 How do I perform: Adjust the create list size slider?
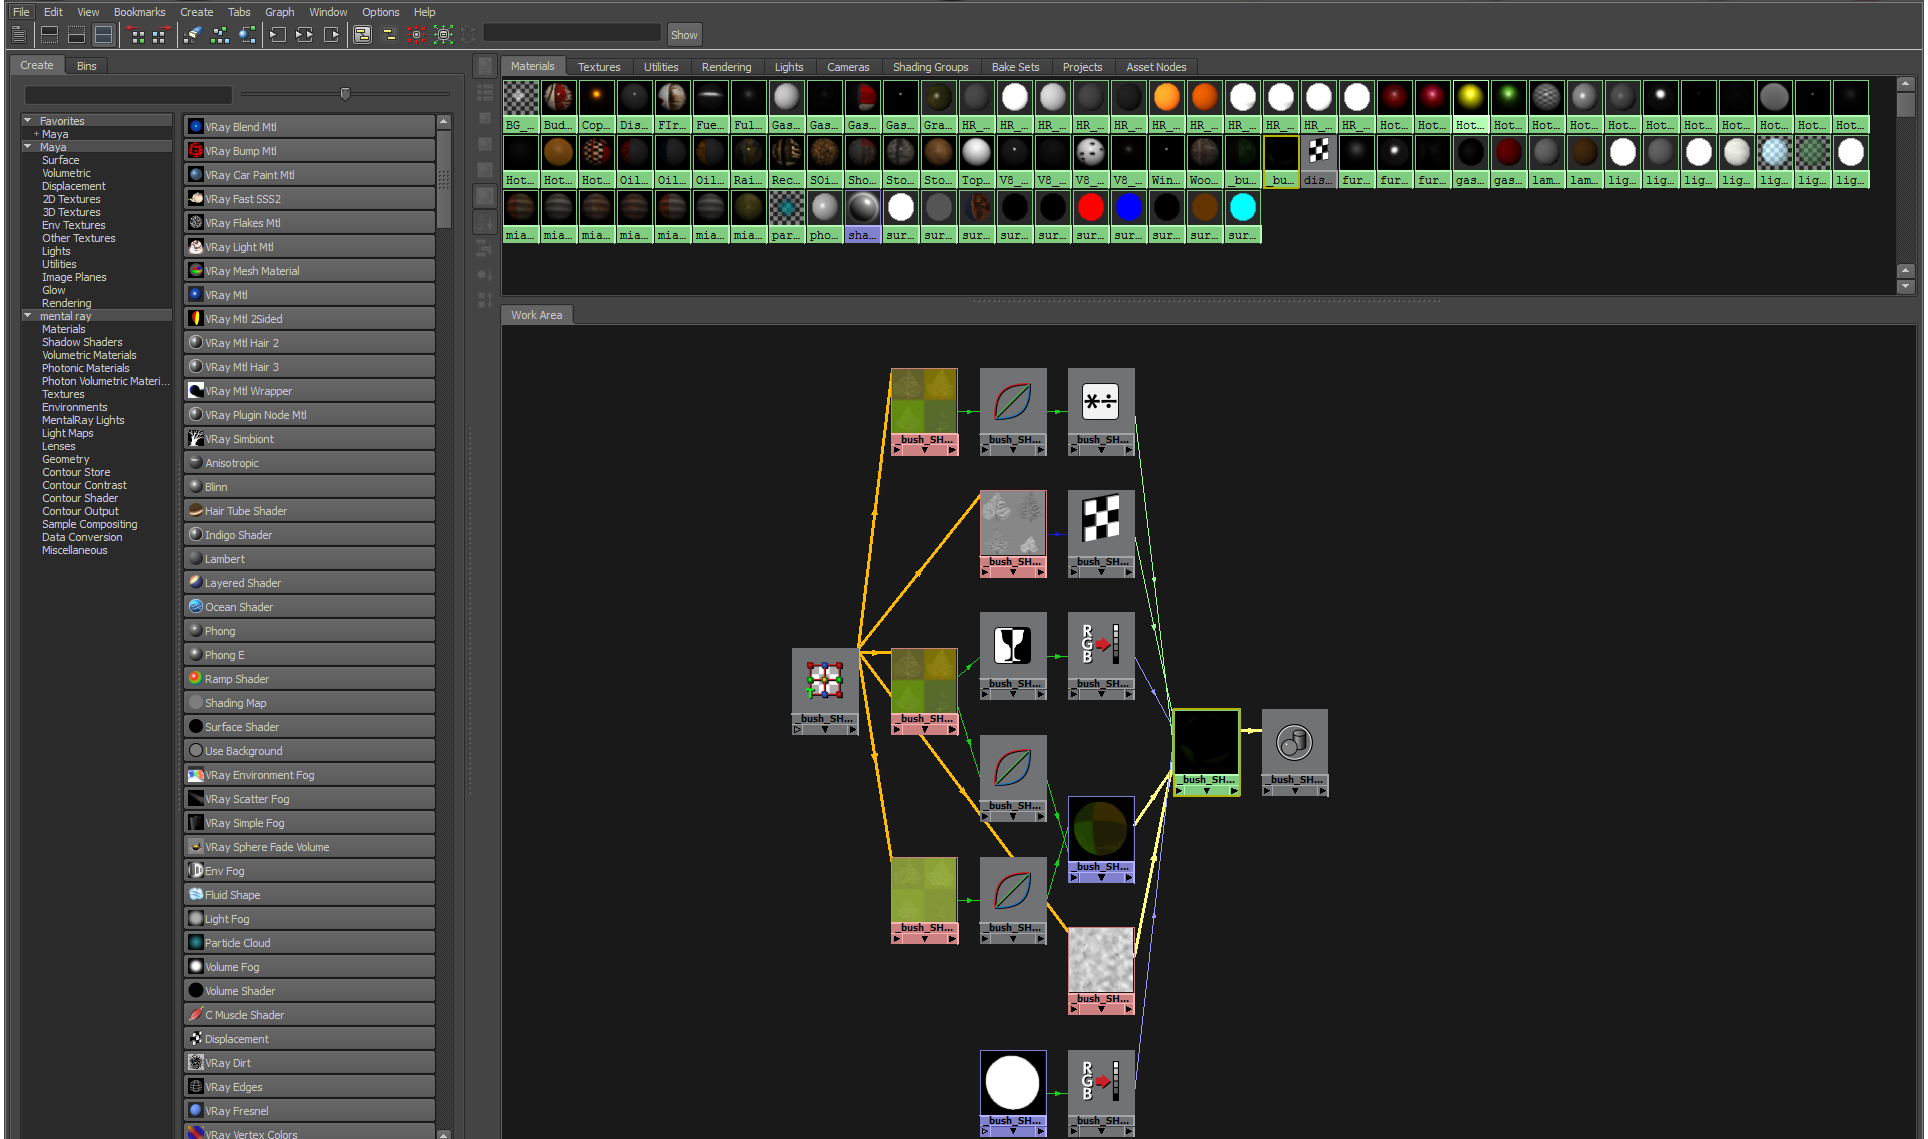coord(345,94)
